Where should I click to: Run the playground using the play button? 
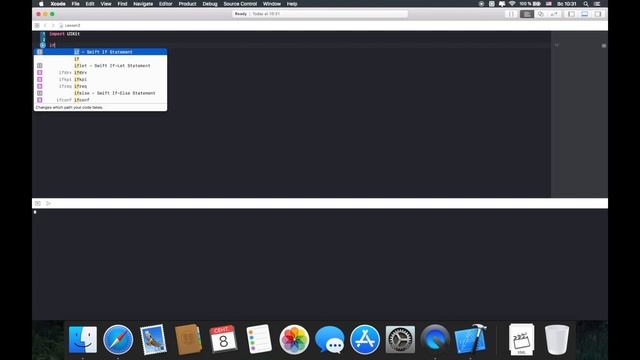coord(49,203)
